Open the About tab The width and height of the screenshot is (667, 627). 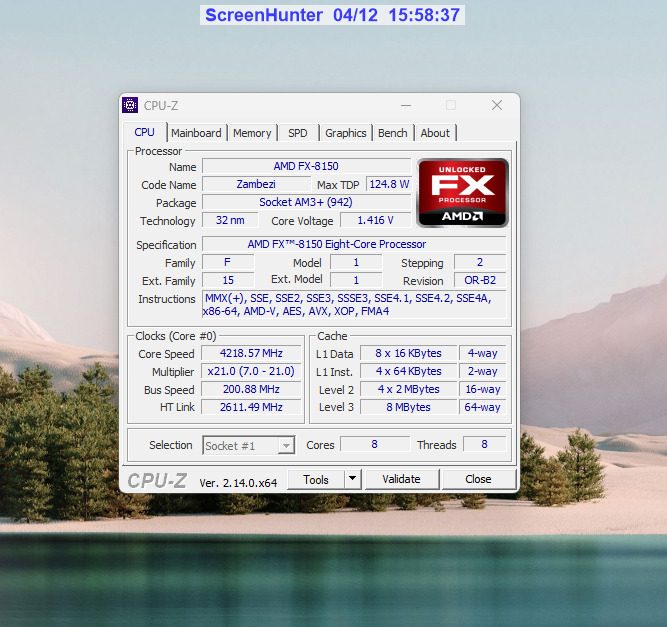click(x=435, y=133)
